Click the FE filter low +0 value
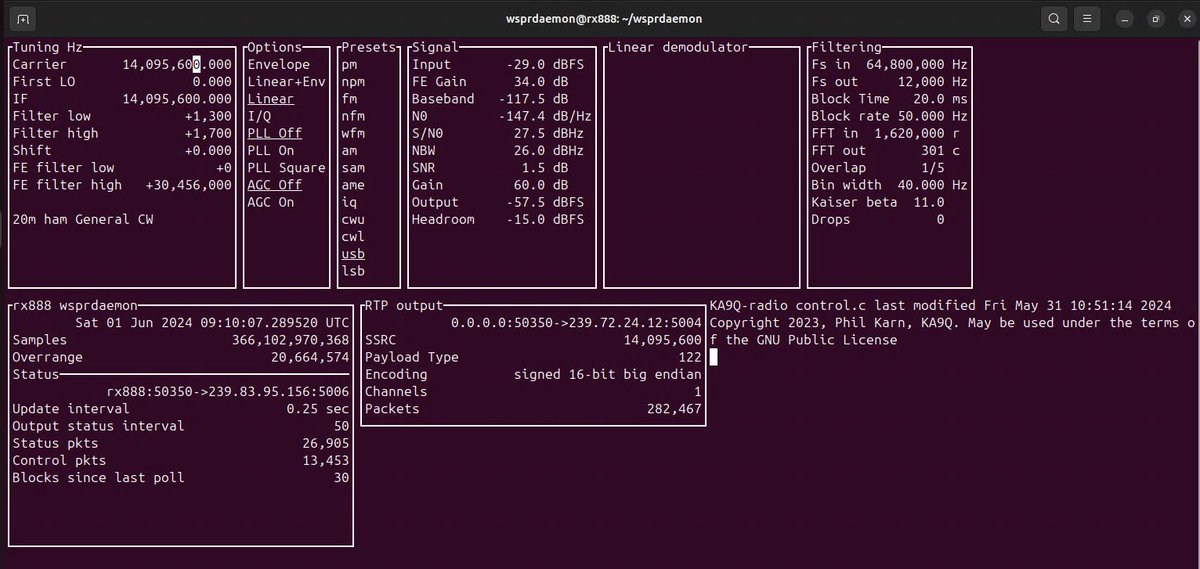The image size is (1200, 569). coord(224,167)
